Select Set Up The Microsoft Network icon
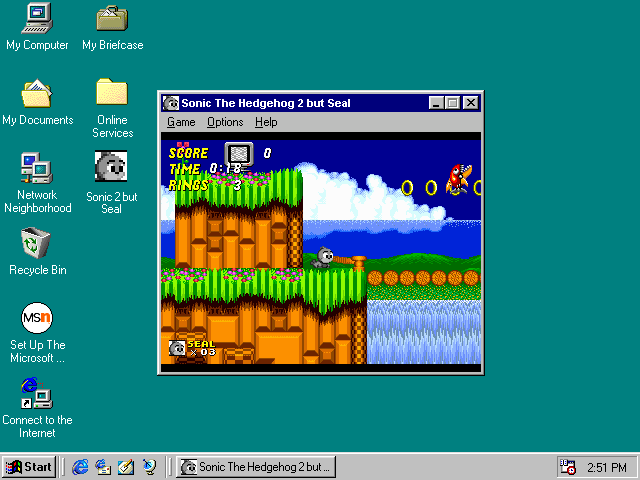Screen dimensions: 640x480 point(37,333)
